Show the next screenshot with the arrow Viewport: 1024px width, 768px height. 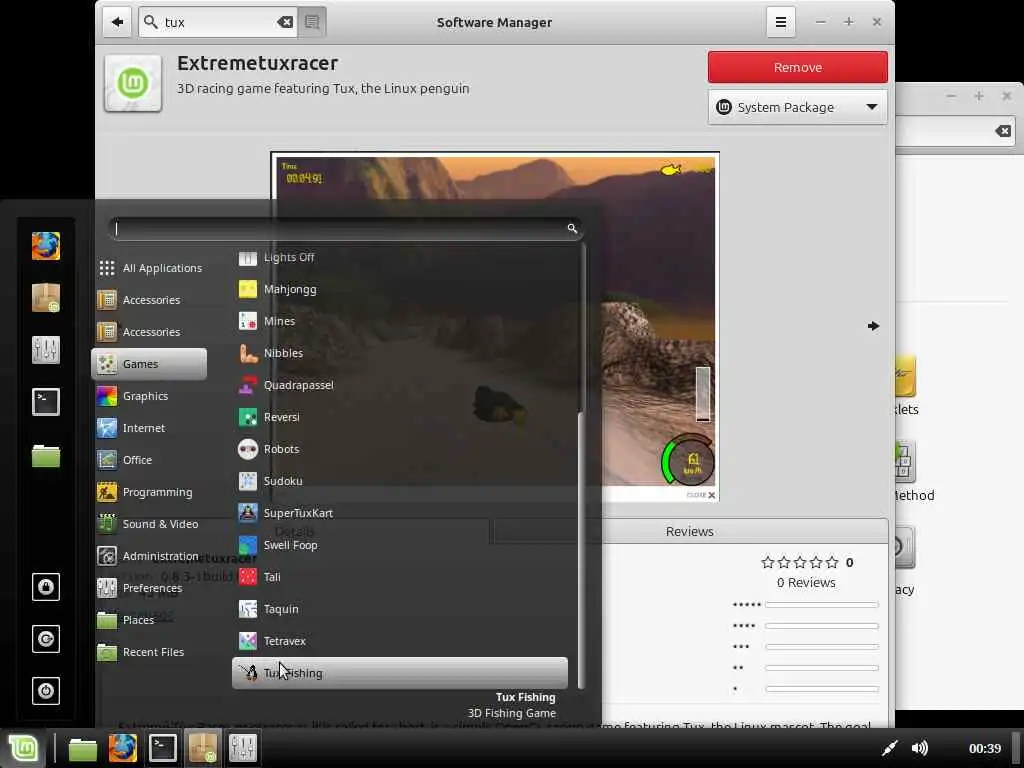pos(873,326)
